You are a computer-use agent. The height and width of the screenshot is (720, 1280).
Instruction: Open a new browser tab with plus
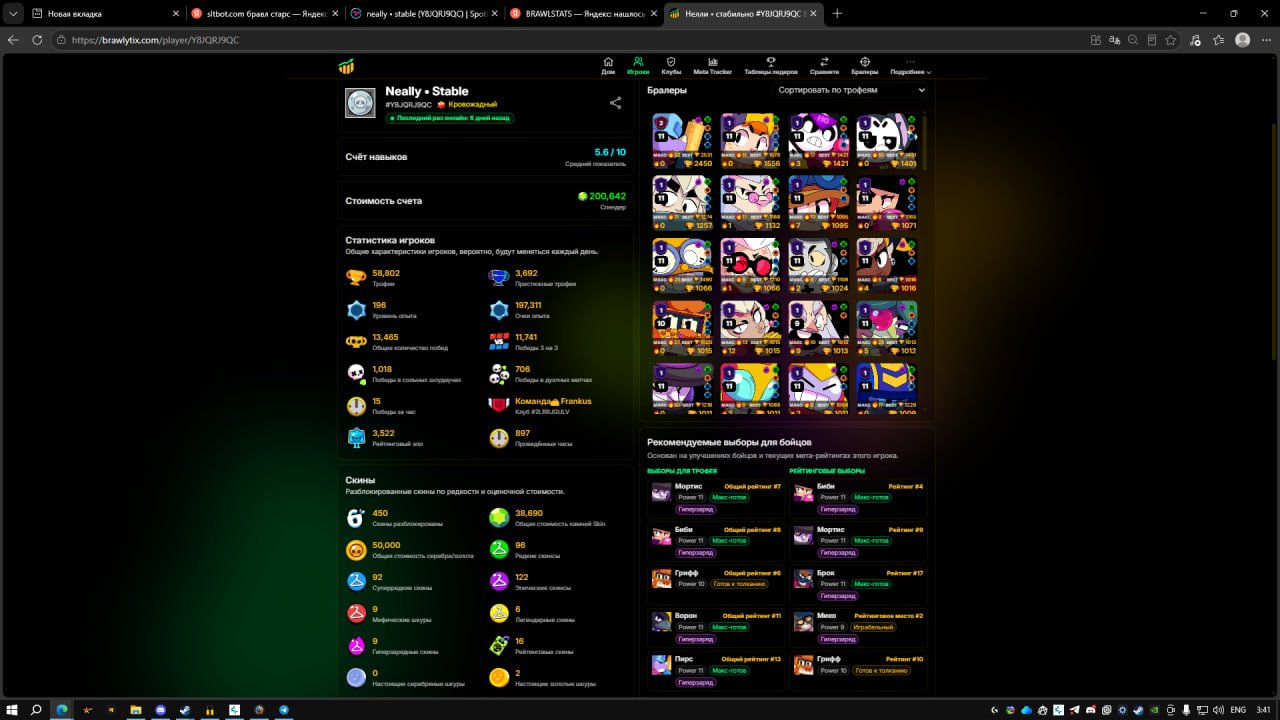pyautogui.click(x=837, y=13)
